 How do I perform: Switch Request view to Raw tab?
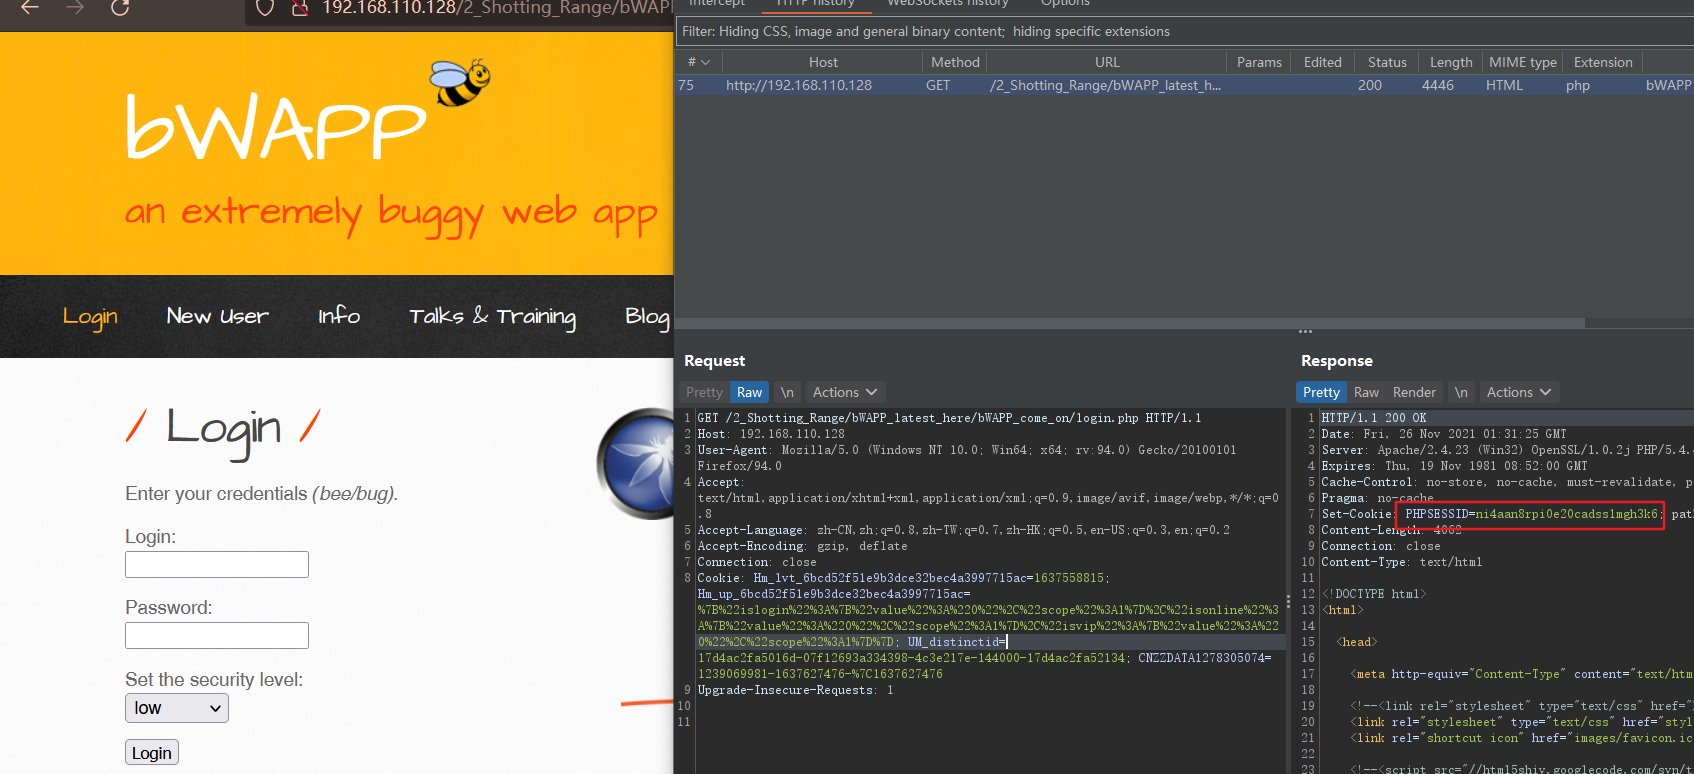coord(749,392)
